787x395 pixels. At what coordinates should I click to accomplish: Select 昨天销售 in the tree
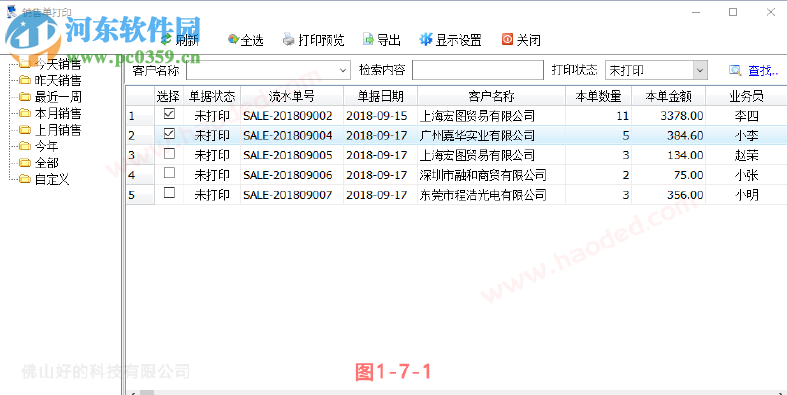[58, 80]
